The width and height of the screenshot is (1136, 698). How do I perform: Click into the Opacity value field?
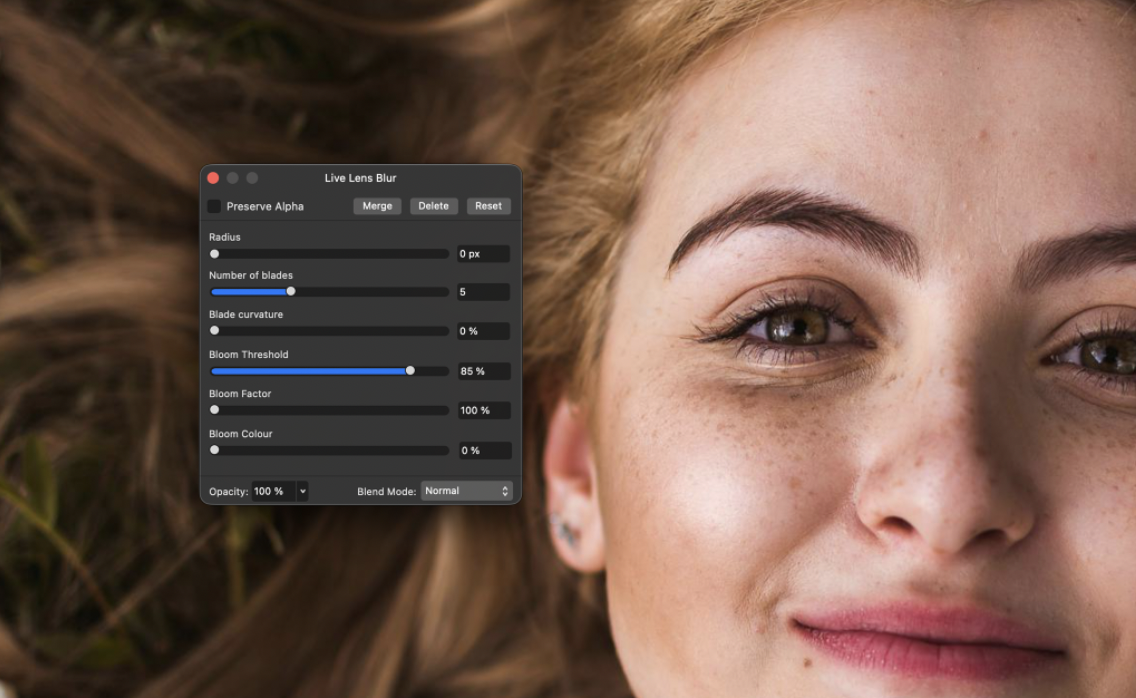coord(272,491)
